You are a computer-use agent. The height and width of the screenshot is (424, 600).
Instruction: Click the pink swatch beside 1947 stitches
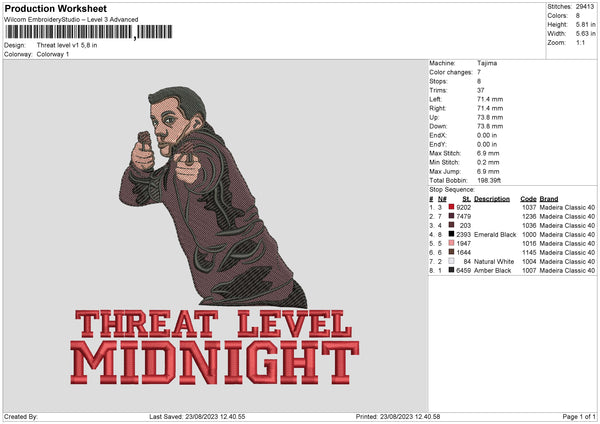451,243
